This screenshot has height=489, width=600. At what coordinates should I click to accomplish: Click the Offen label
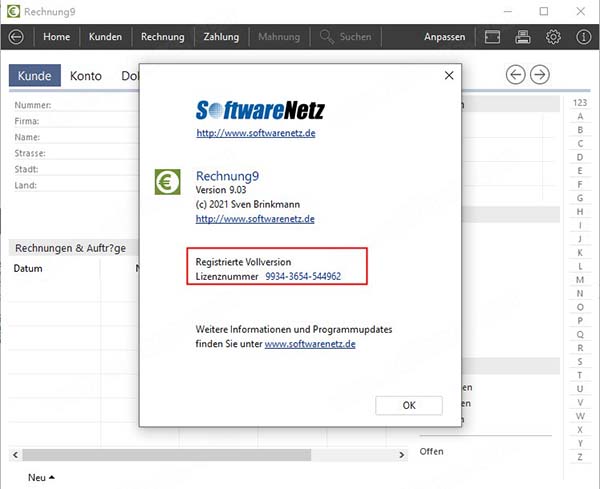431,452
